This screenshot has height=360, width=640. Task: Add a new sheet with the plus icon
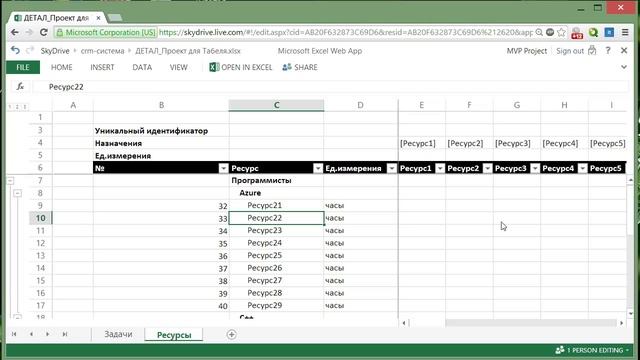(x=231, y=334)
